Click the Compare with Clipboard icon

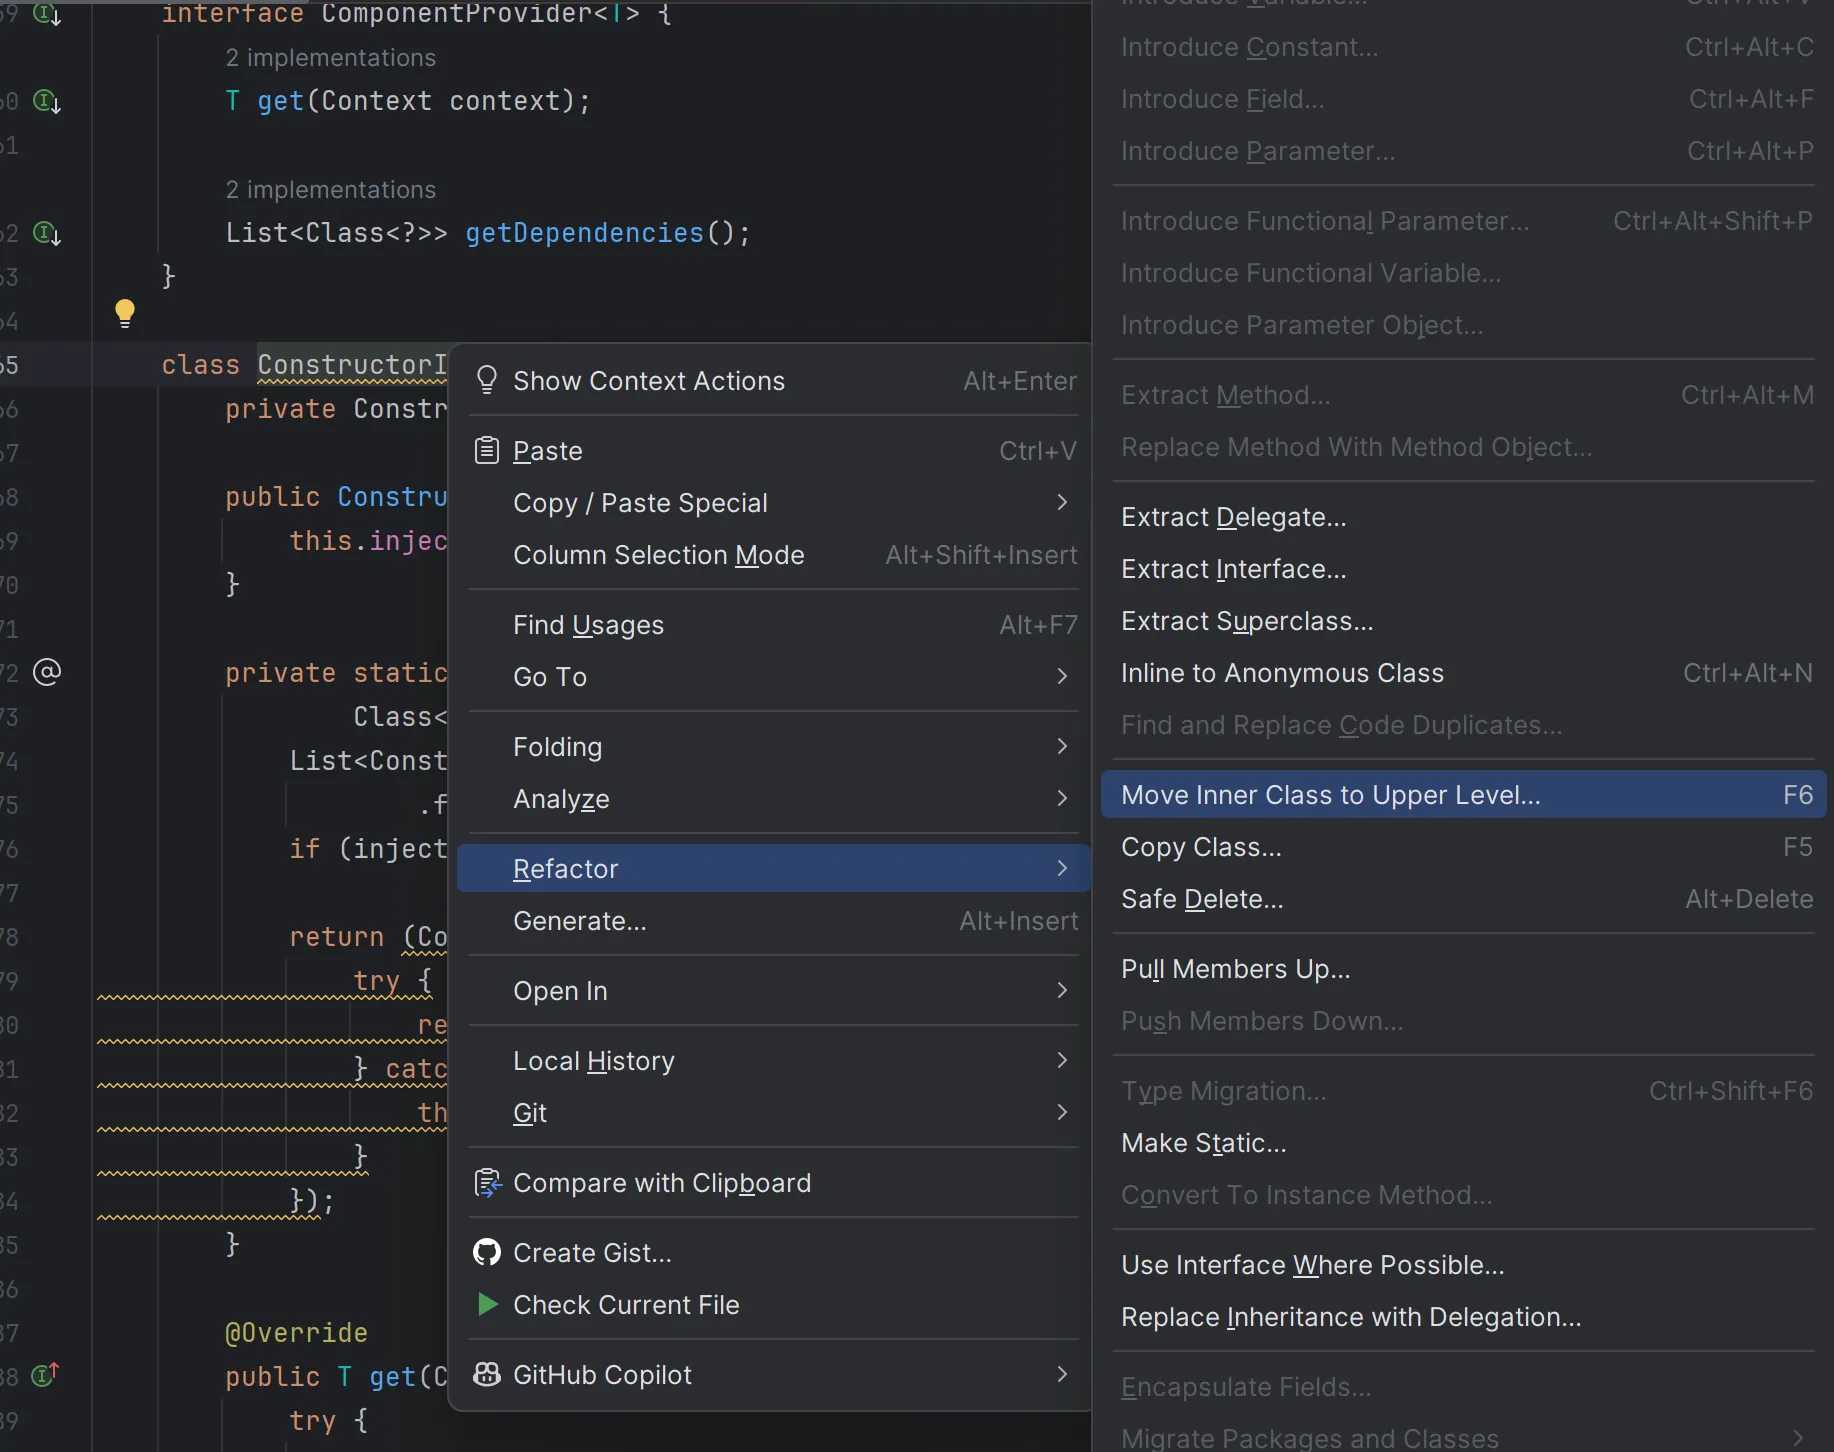pyautogui.click(x=487, y=1183)
